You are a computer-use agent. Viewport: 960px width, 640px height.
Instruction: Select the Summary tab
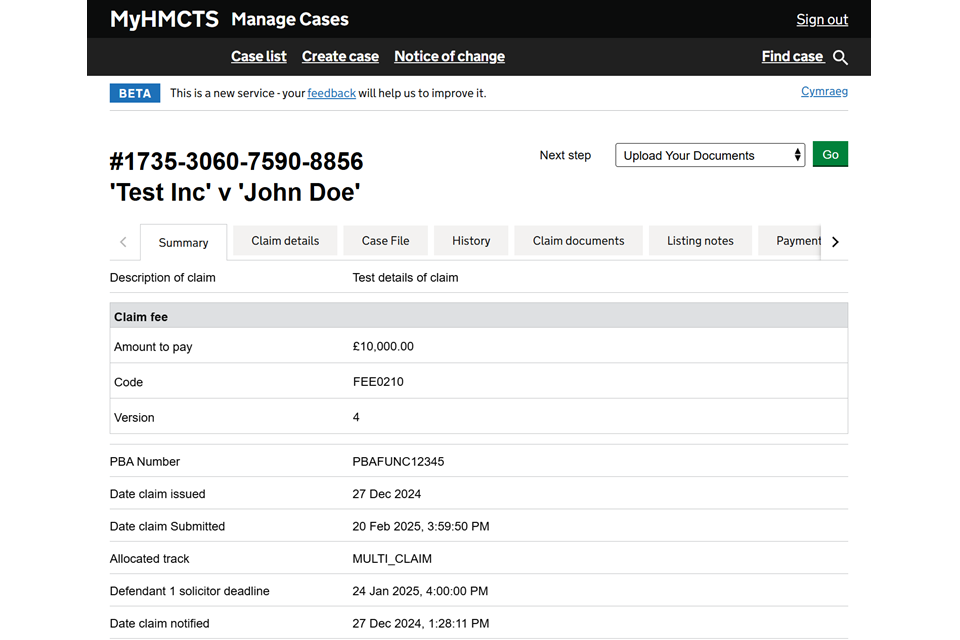[x=183, y=243]
